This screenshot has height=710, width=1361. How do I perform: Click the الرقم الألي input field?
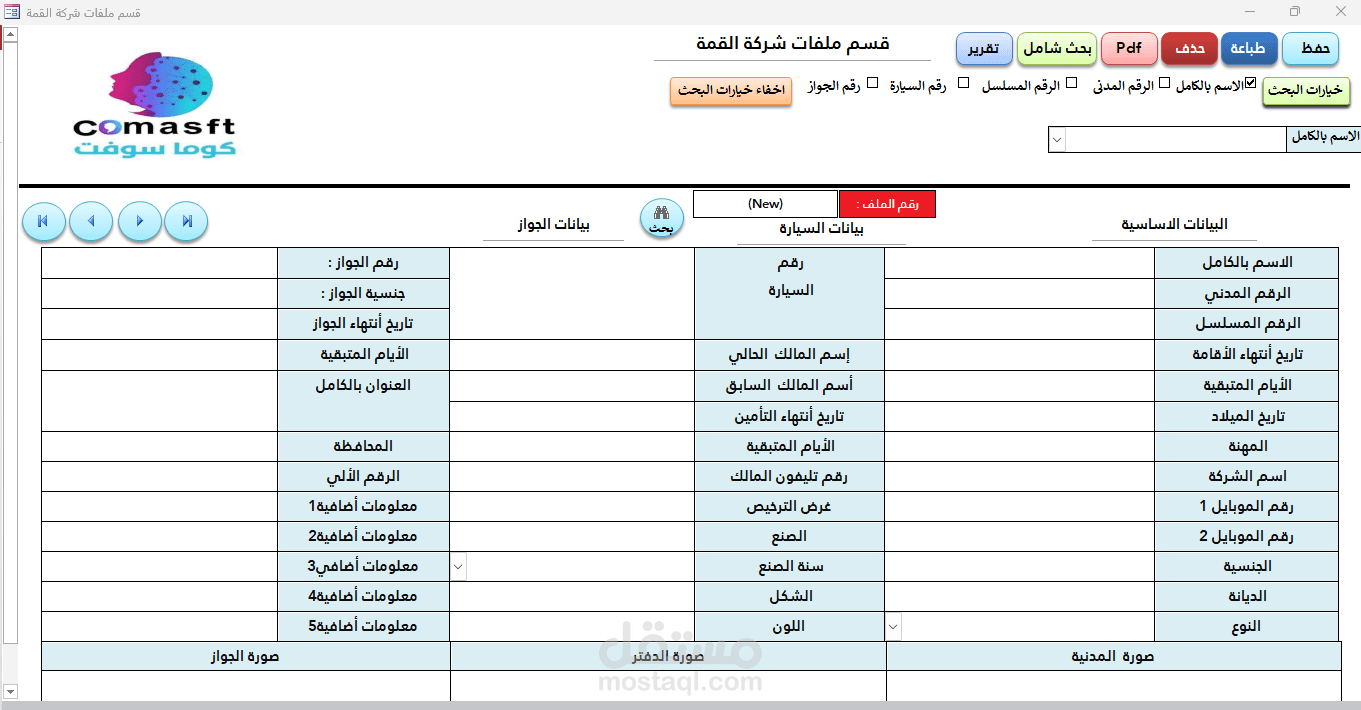(160, 477)
